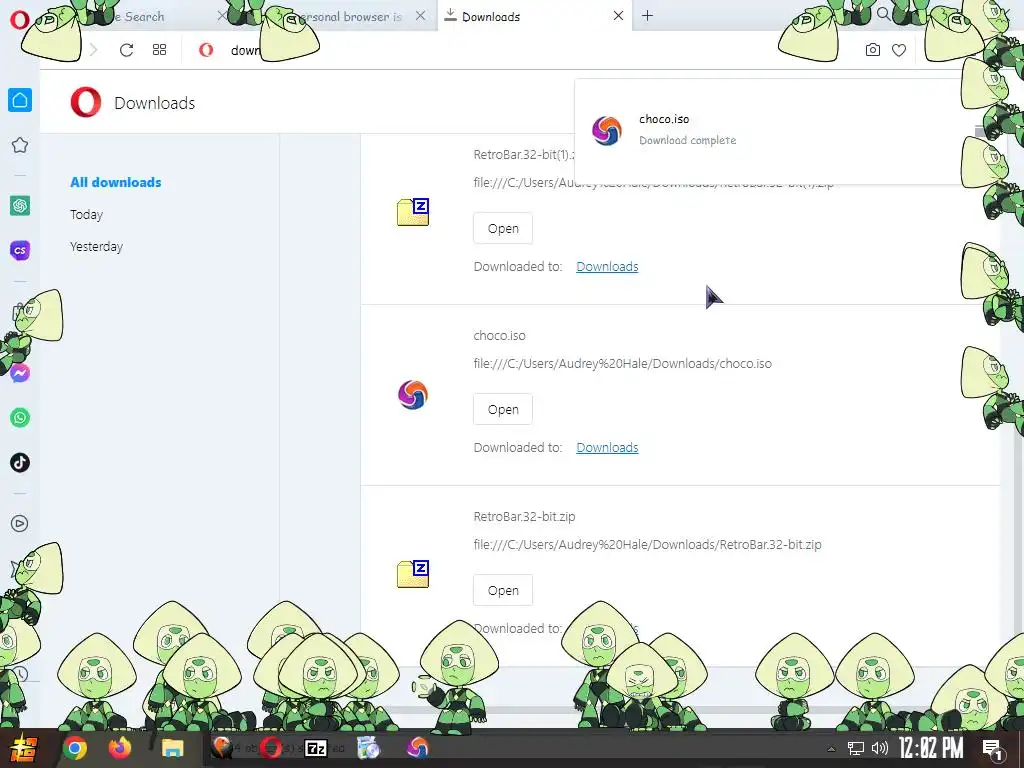The height and width of the screenshot is (768, 1024).
Task: Filter downloads by Yesterday
Action: tap(96, 246)
